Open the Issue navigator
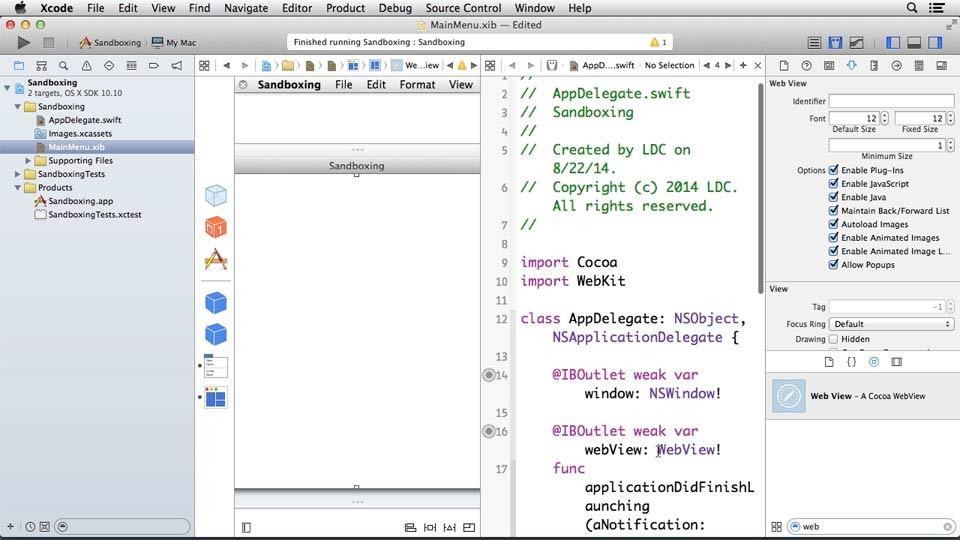The image size is (960, 540). [86, 66]
